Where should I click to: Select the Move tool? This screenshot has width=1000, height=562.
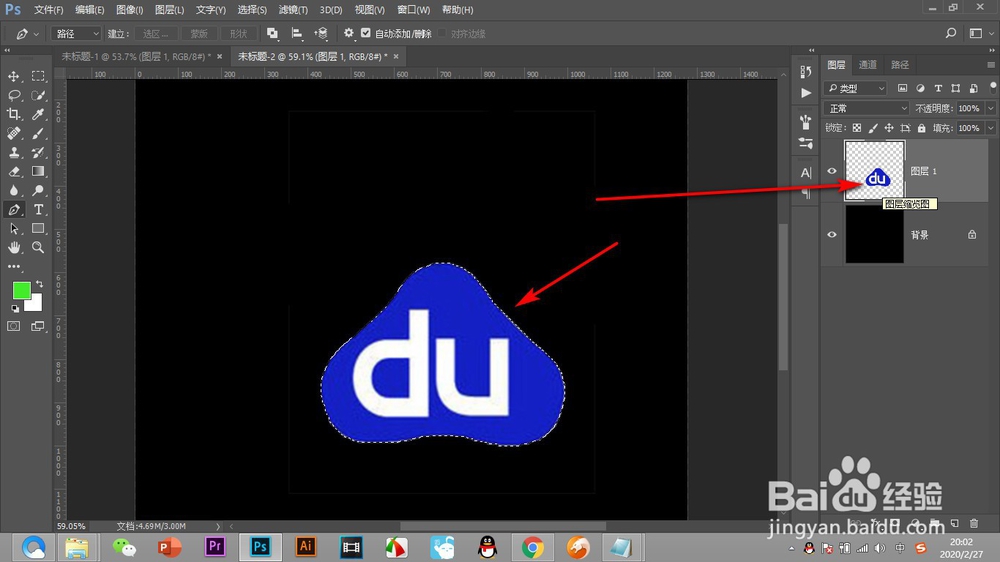[x=13, y=77]
